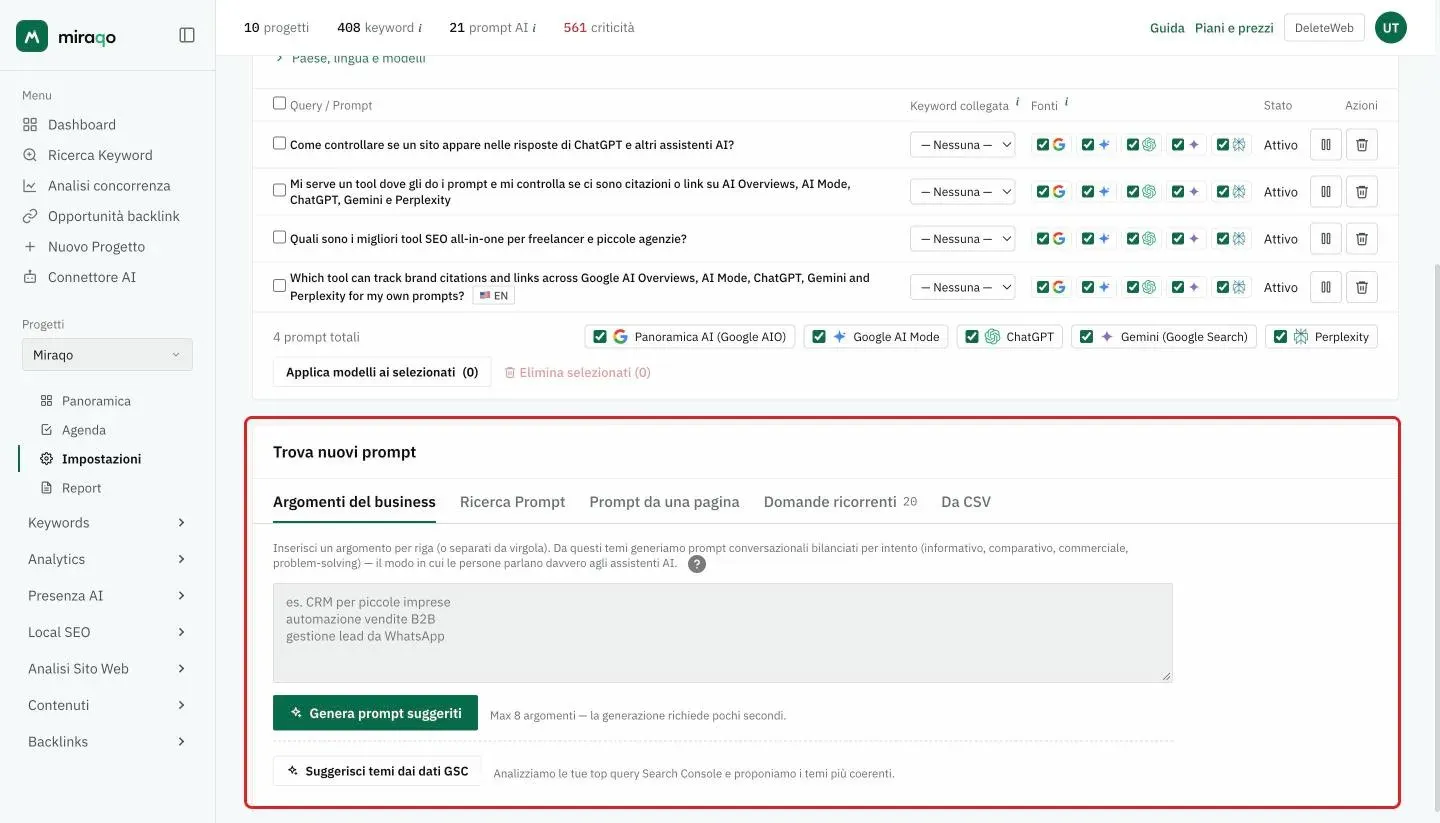
Task: Focus the business topics text area
Action: tap(722, 633)
